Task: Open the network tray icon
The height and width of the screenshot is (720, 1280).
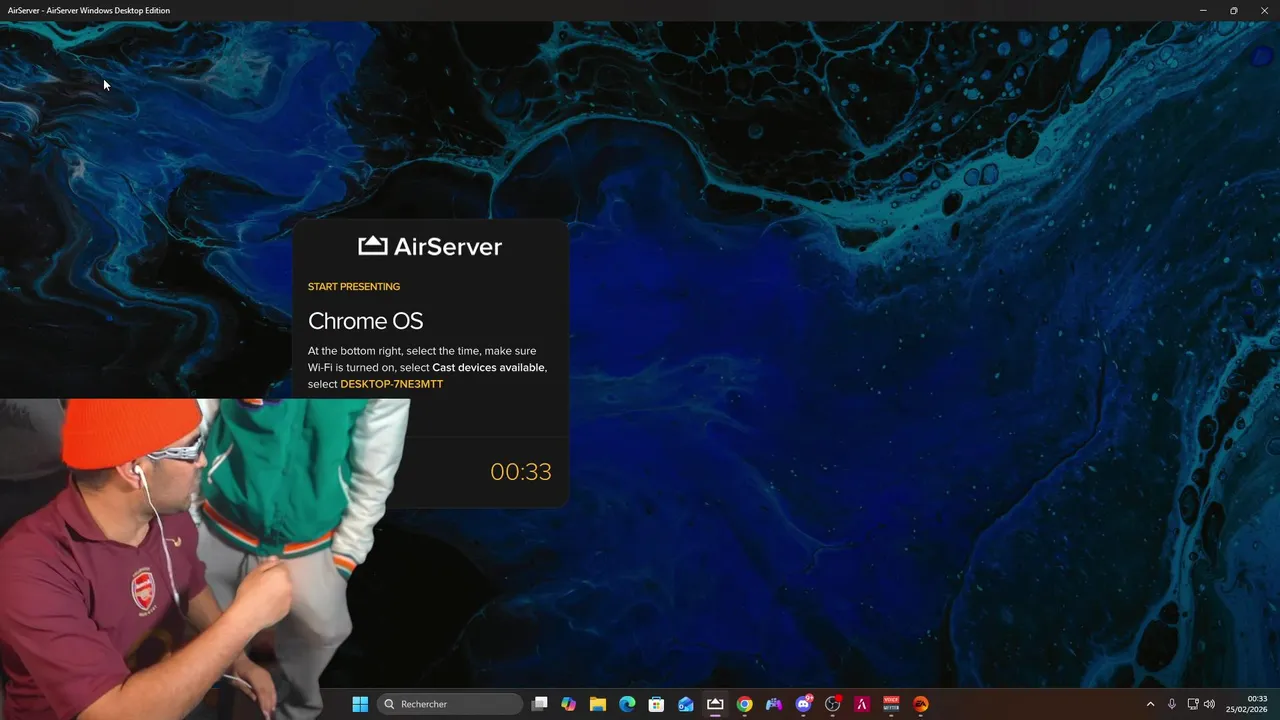Action: [x=1193, y=704]
